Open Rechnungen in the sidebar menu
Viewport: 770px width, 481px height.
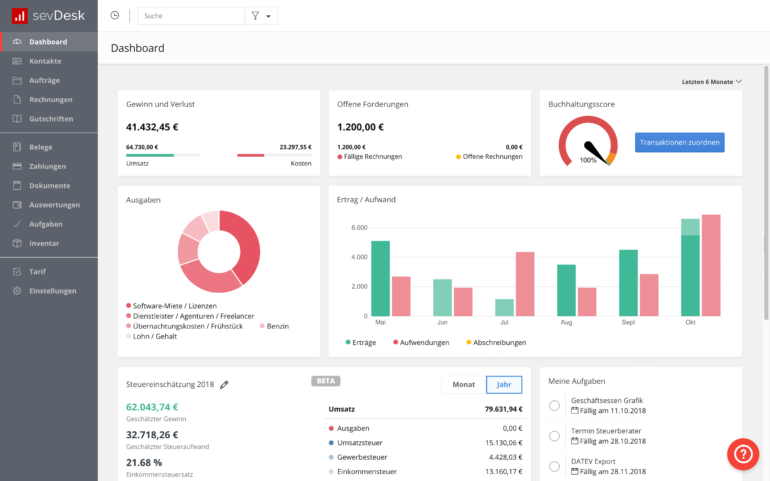pos(49,99)
